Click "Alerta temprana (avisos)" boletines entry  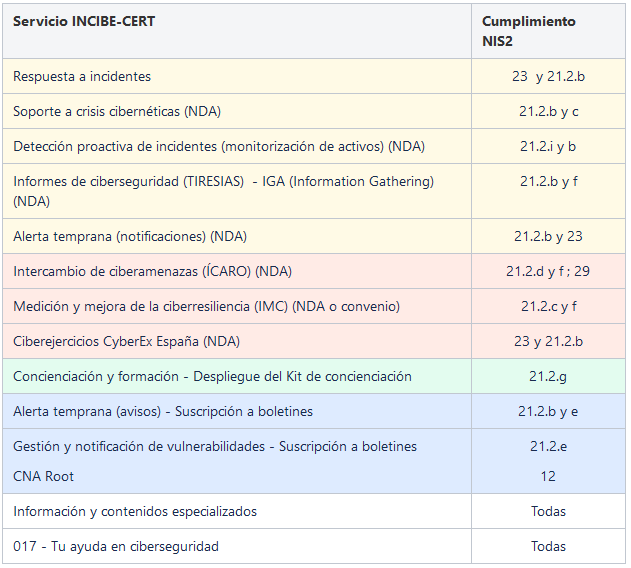[x=163, y=411]
